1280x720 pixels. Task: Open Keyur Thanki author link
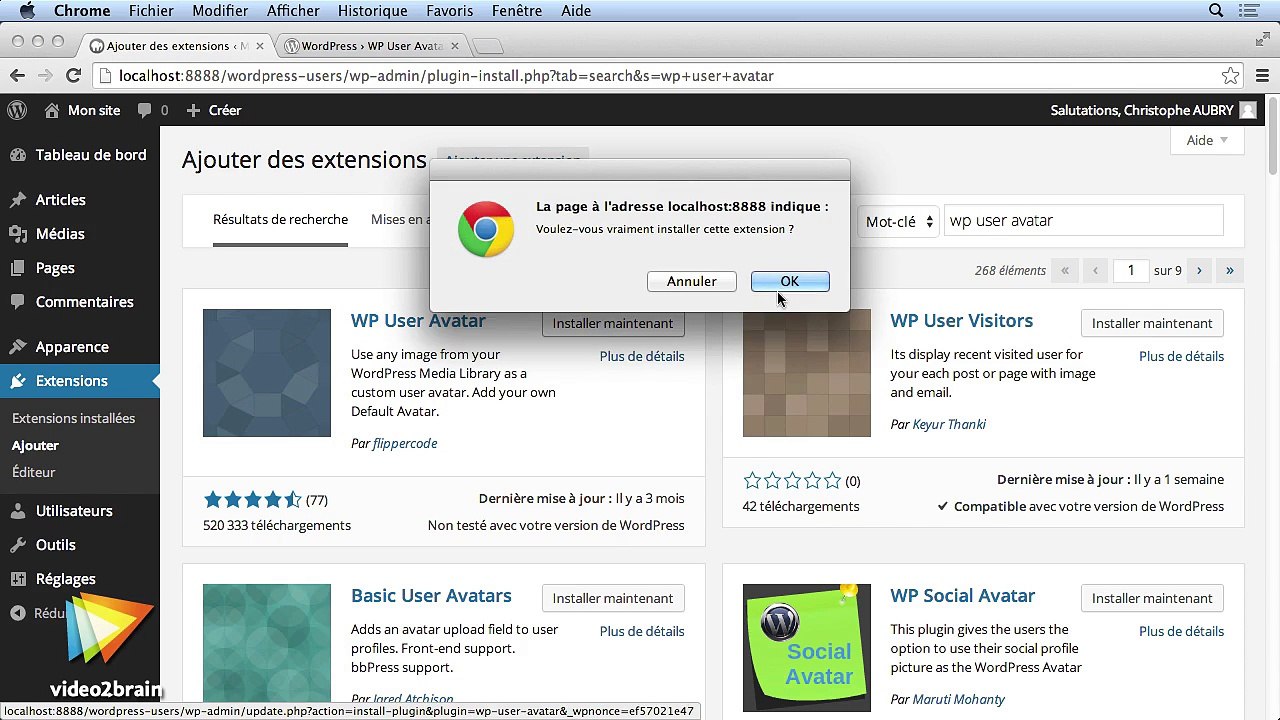[949, 424]
